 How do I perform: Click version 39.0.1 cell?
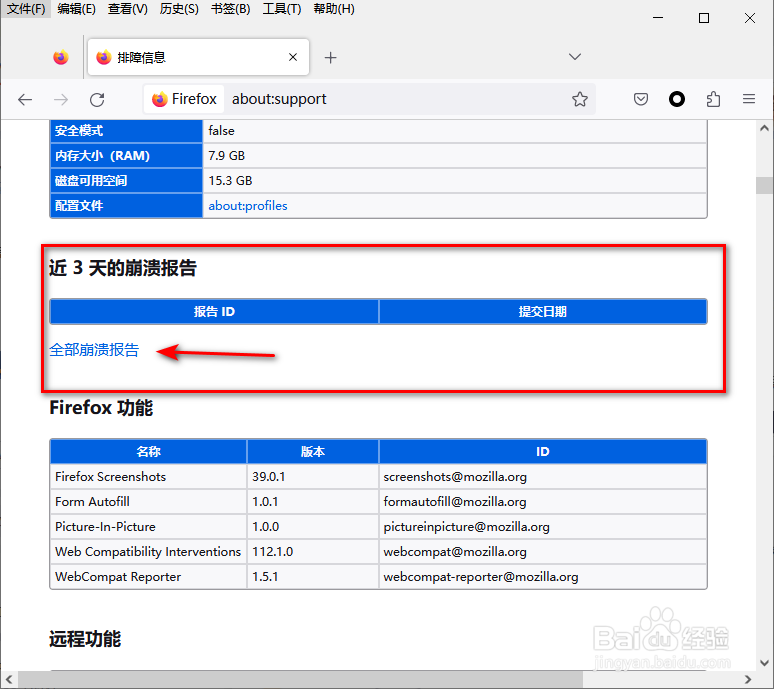313,477
